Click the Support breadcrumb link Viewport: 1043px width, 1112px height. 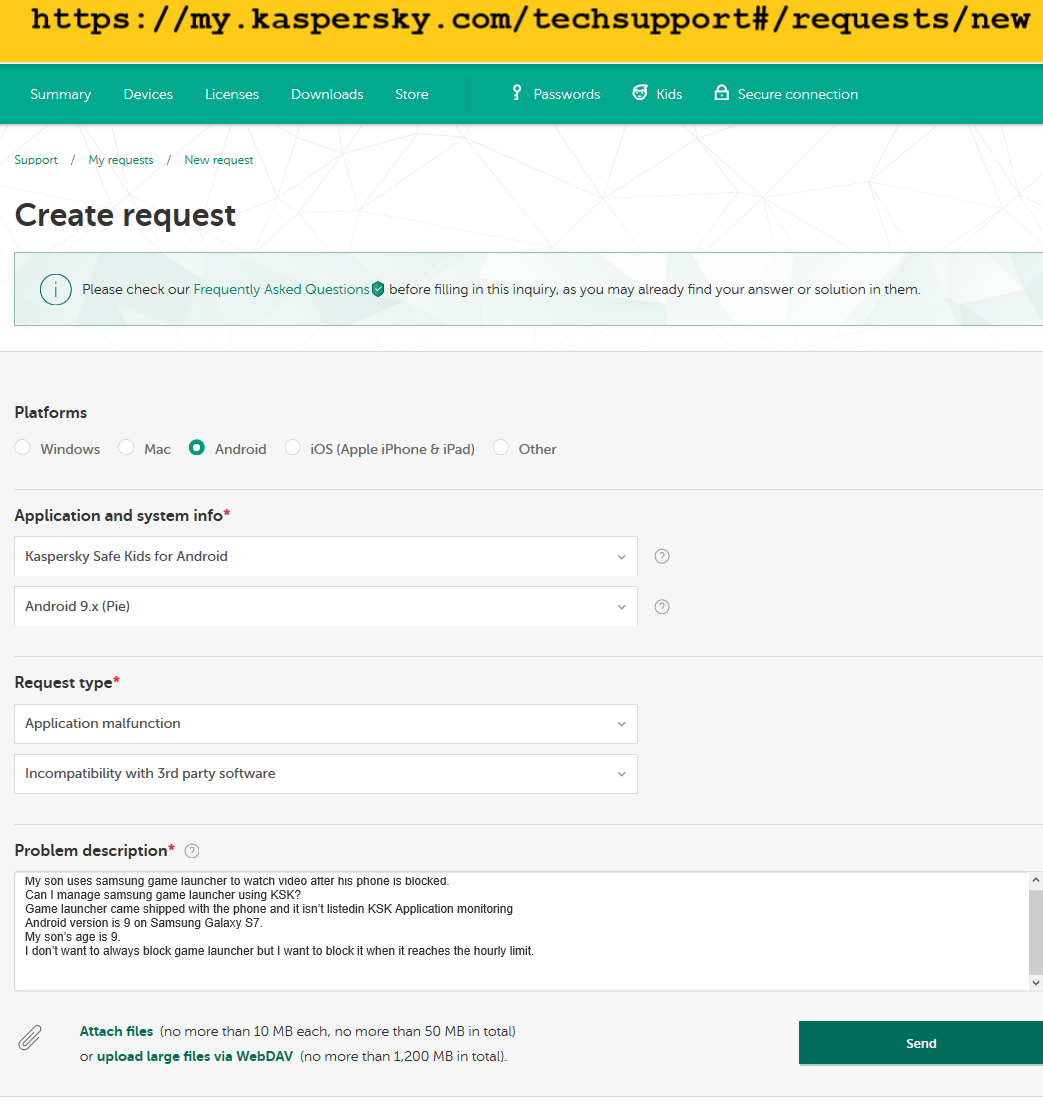click(36, 160)
